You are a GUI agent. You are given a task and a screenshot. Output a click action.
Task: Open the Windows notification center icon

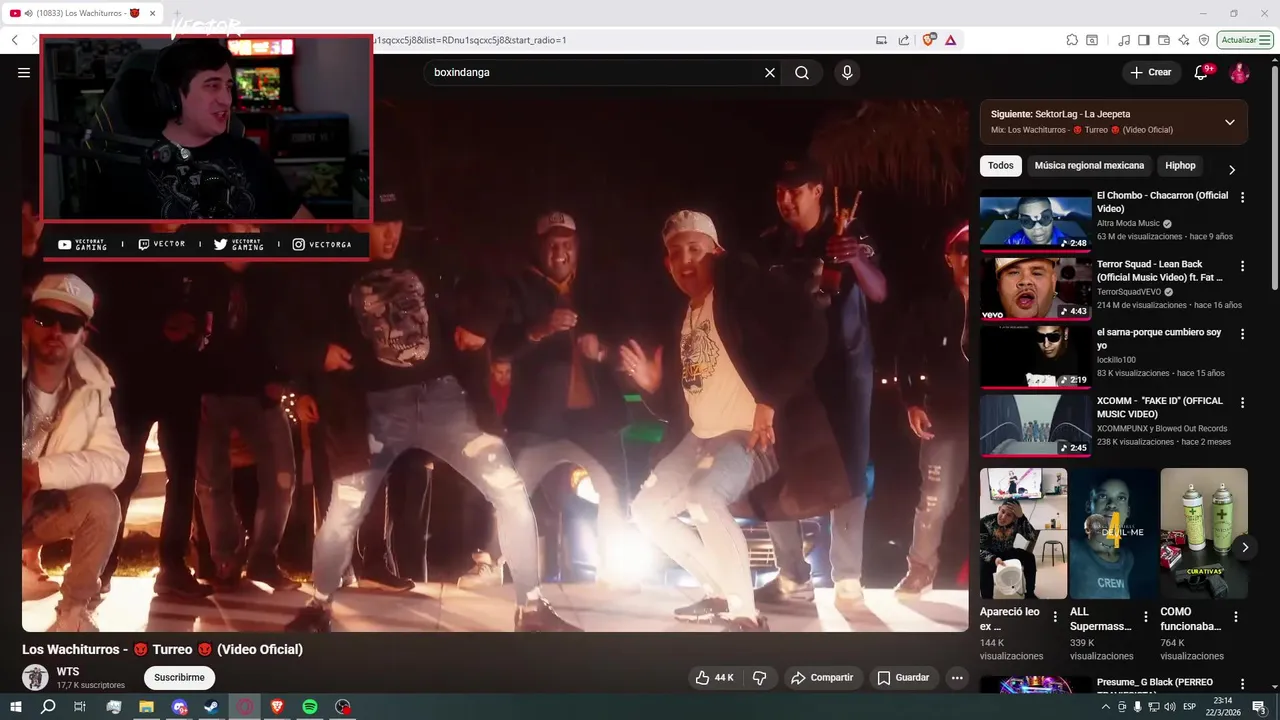1259,707
